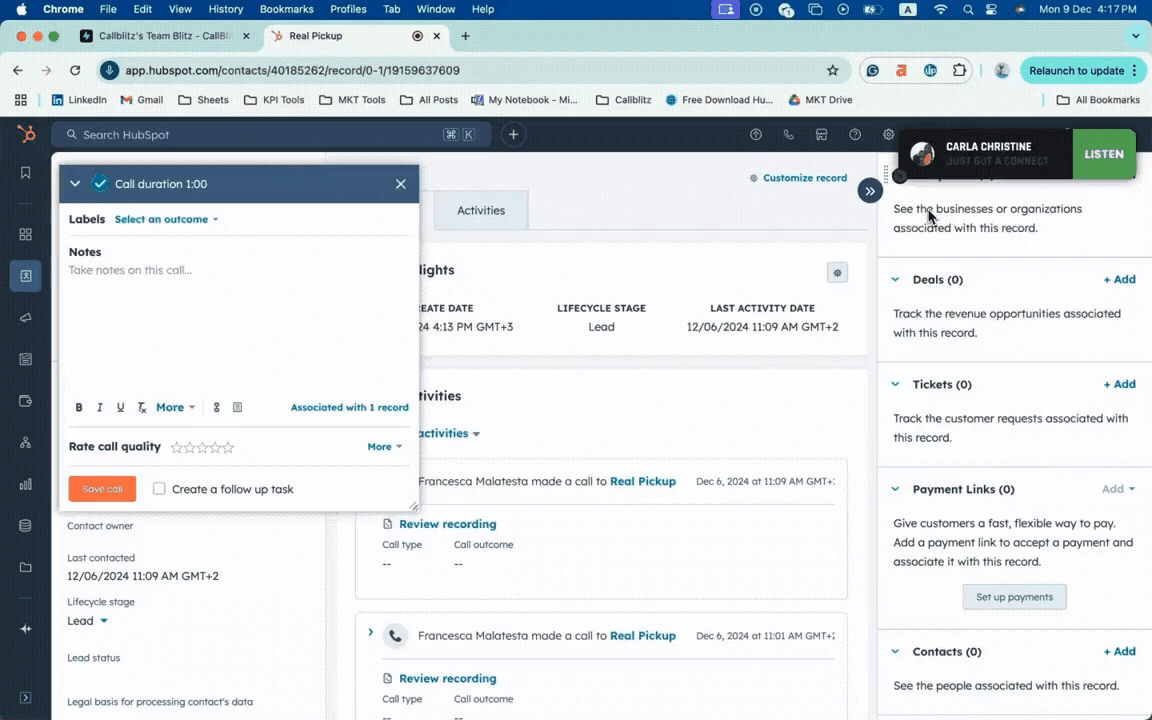Open the Content sidebar icon
This screenshot has height=720, width=1152.
26,359
